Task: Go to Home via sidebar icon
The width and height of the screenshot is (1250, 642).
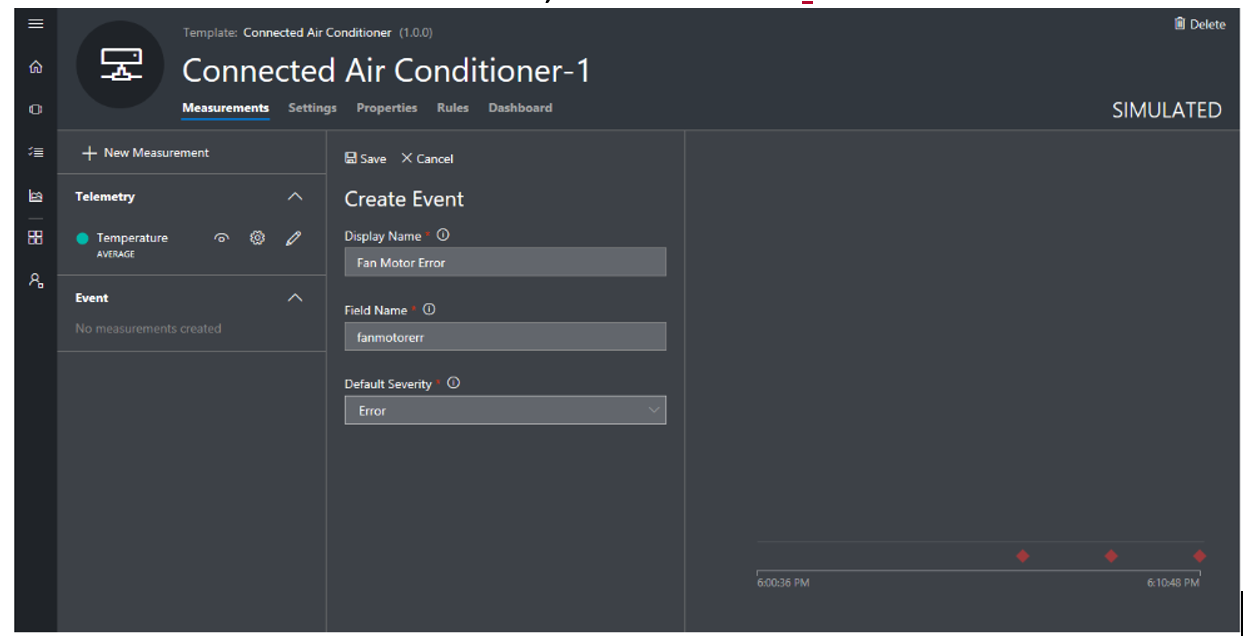Action: click(x=36, y=67)
